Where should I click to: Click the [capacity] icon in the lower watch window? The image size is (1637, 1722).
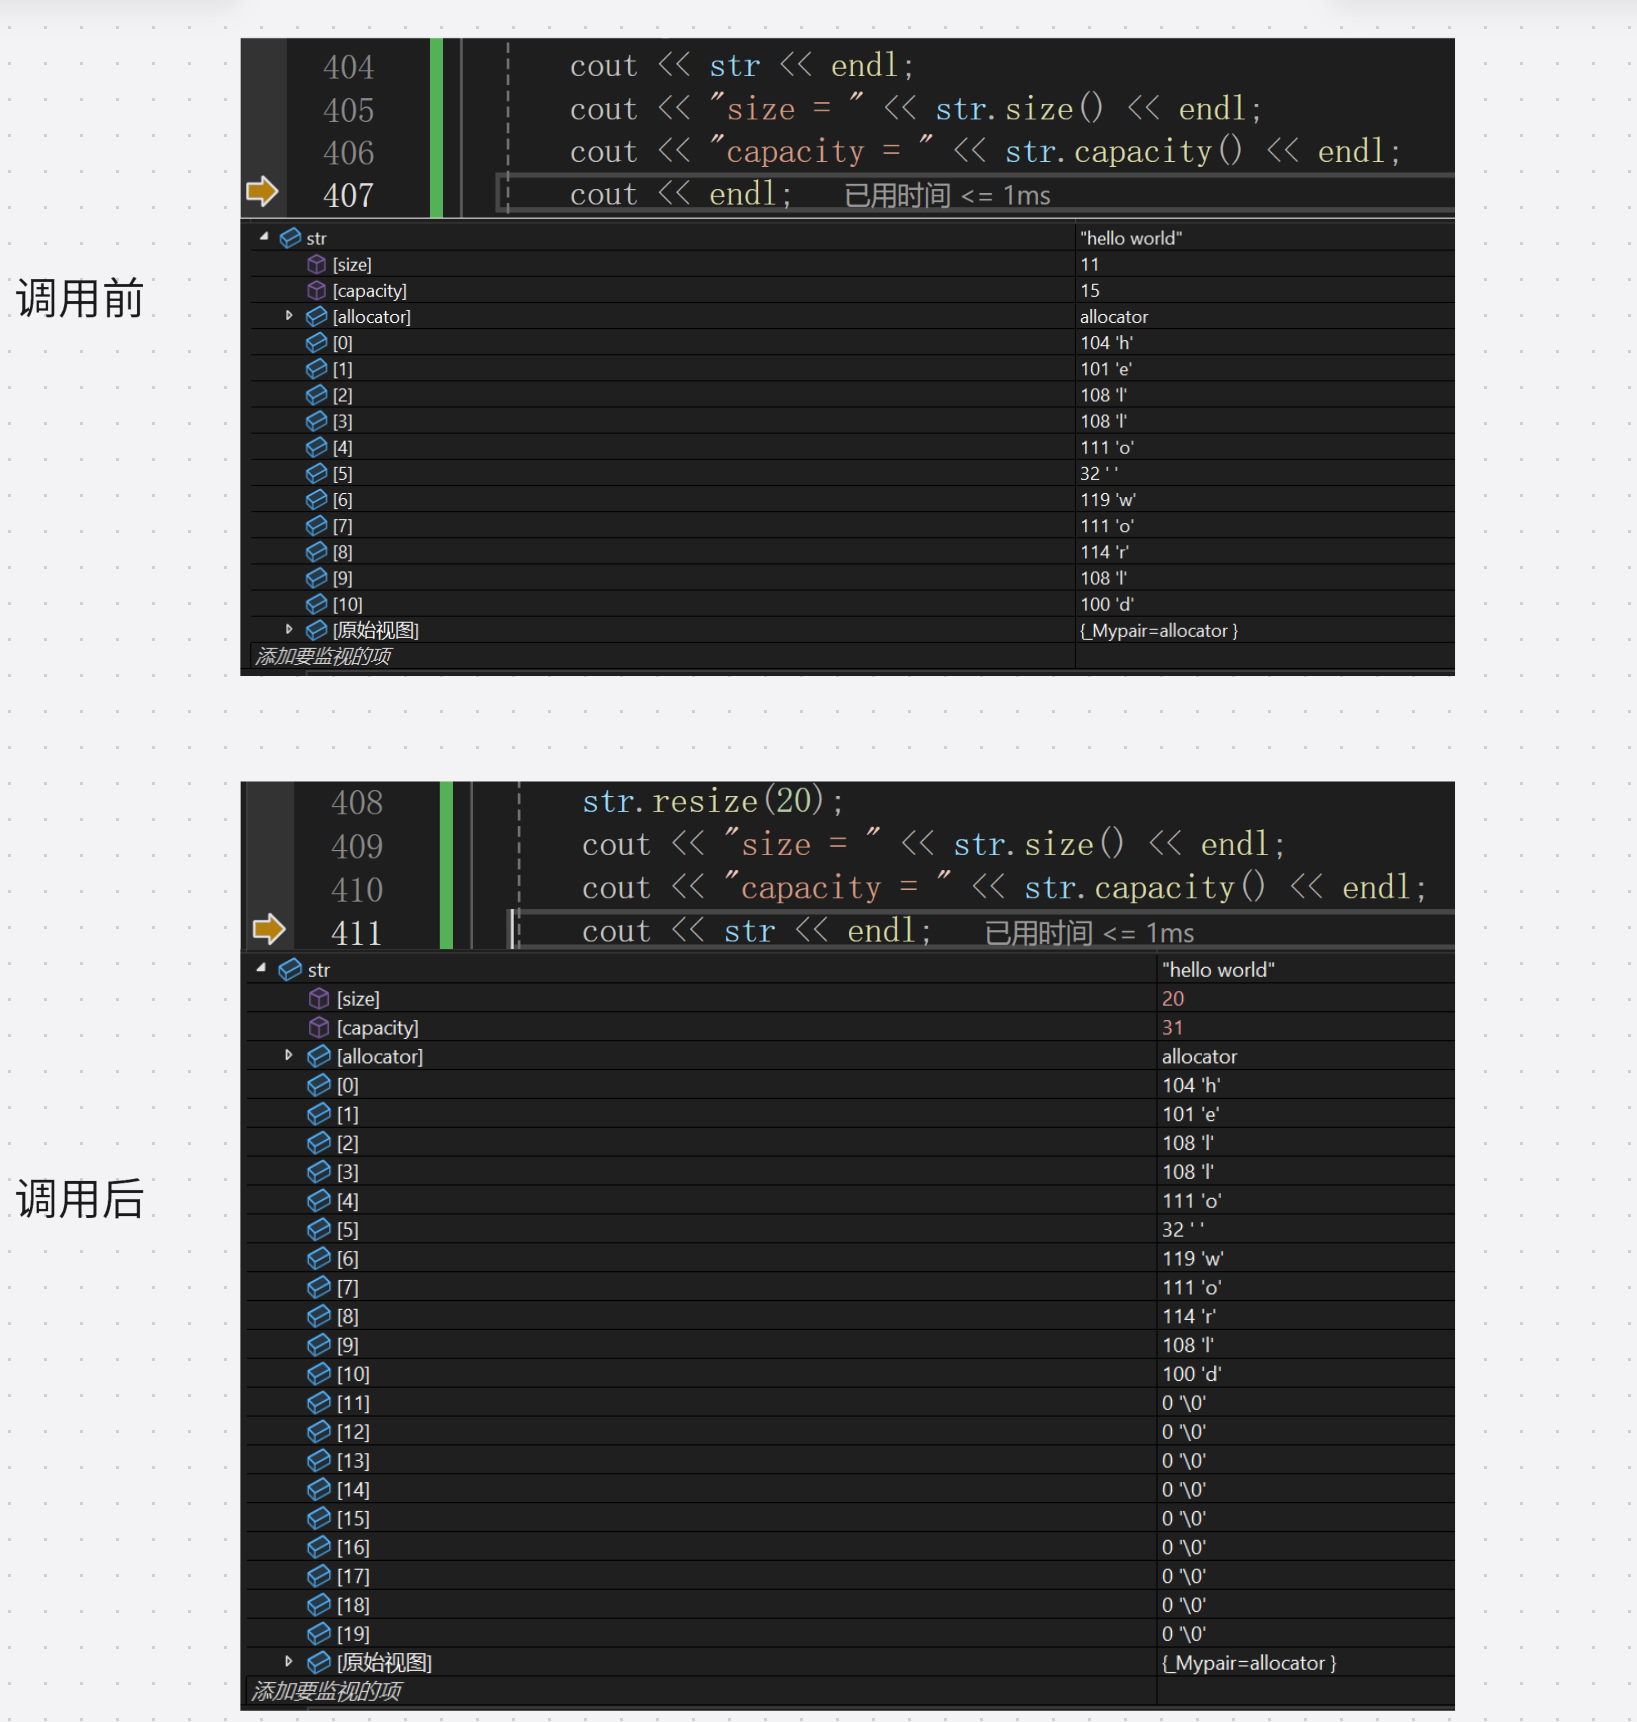click(x=319, y=1027)
